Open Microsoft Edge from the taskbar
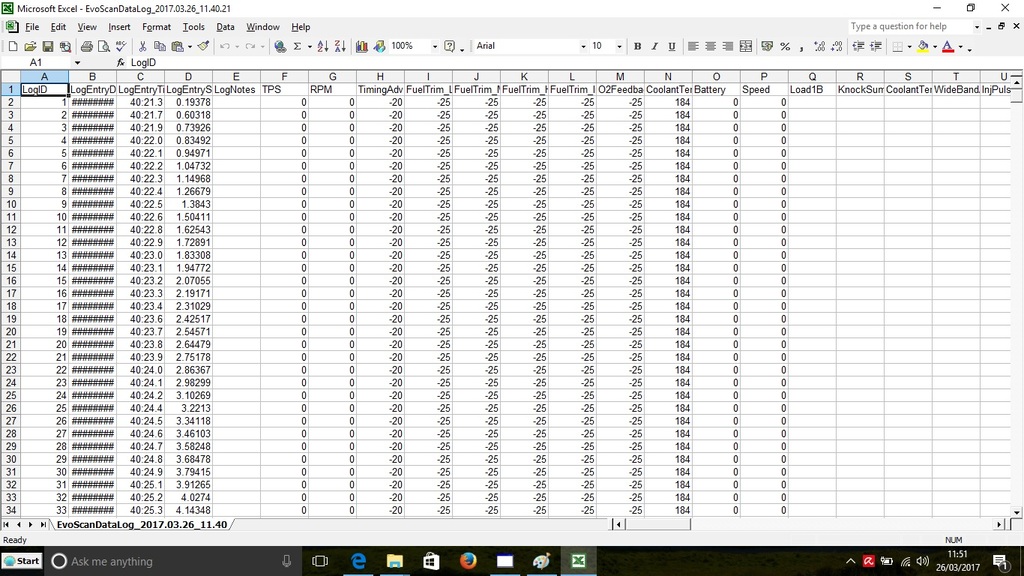This screenshot has height=576, width=1024. [x=359, y=561]
